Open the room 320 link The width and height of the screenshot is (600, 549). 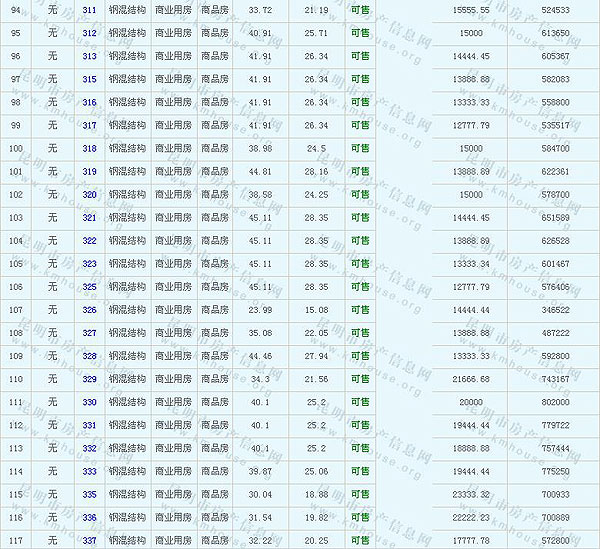tap(90, 194)
